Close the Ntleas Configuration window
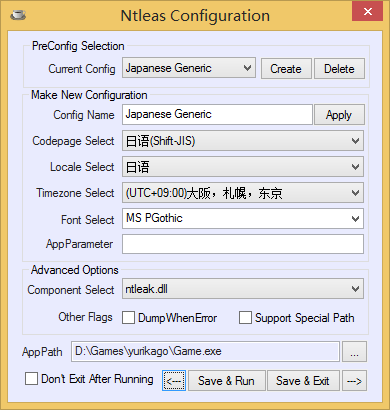The height and width of the screenshot is (410, 390). click(368, 12)
